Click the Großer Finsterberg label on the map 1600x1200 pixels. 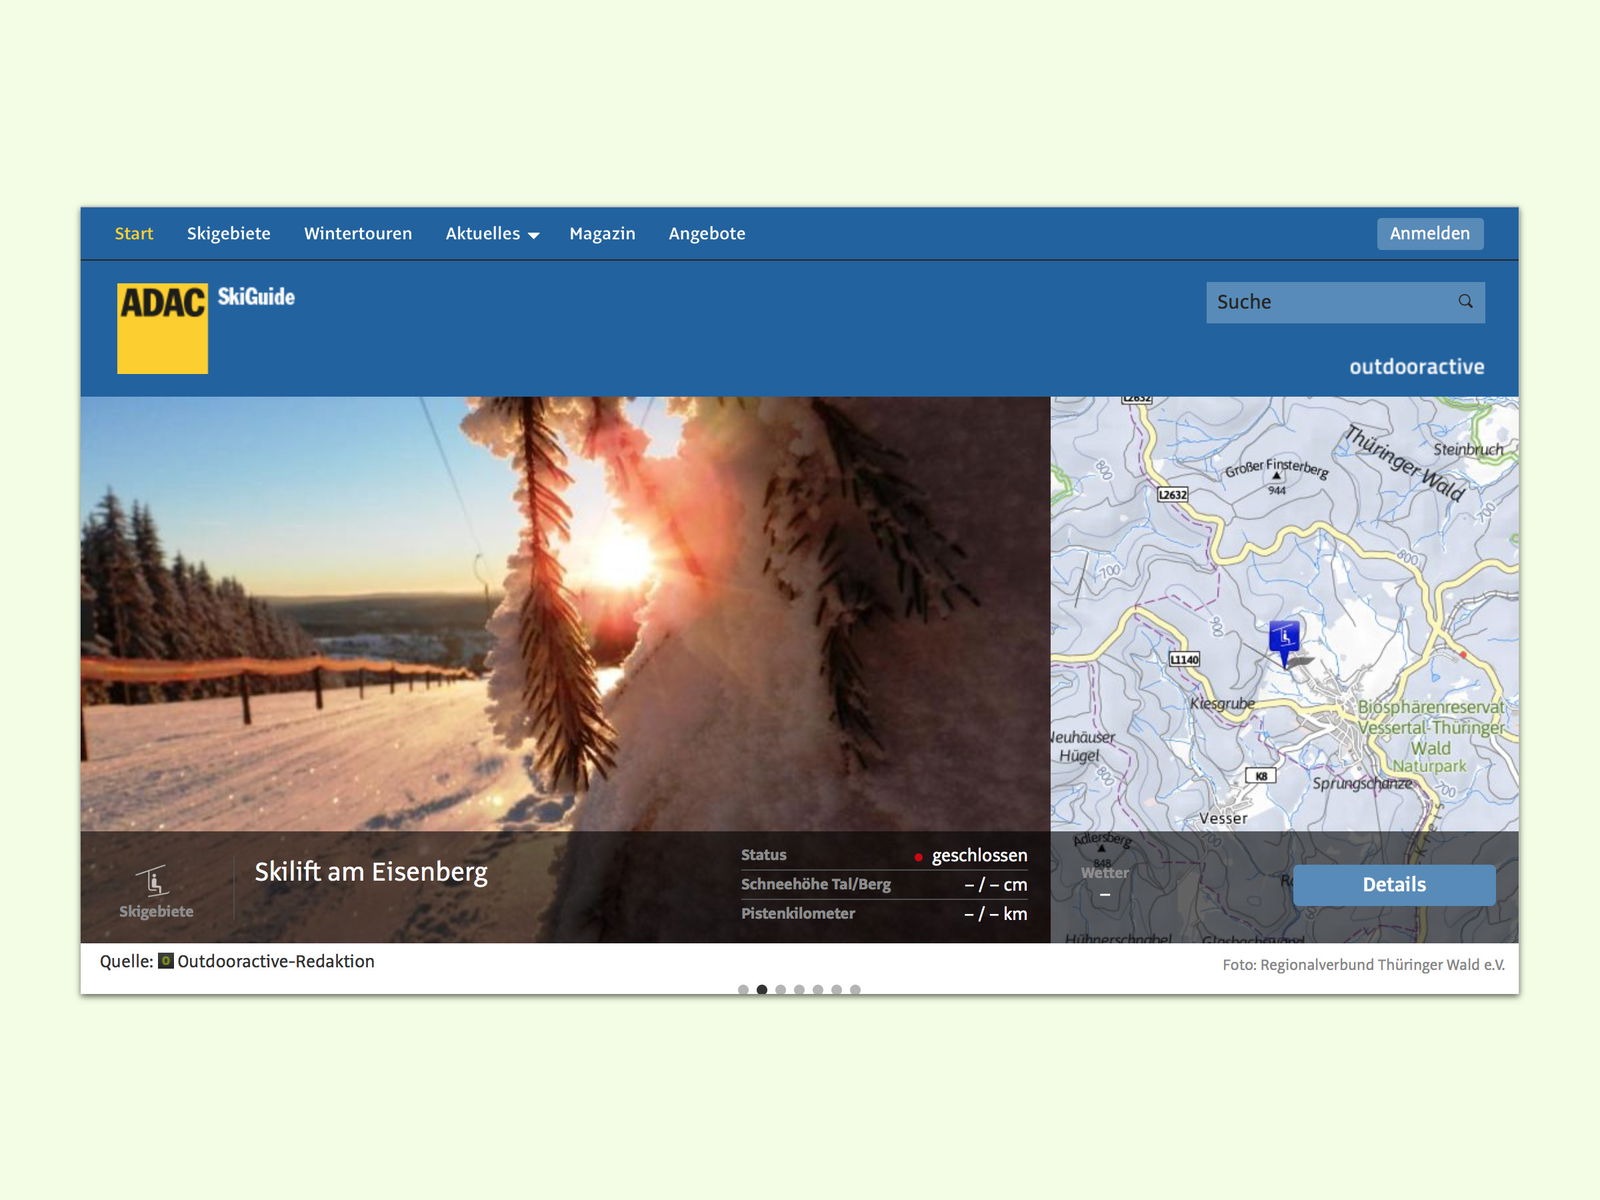coord(1277,468)
